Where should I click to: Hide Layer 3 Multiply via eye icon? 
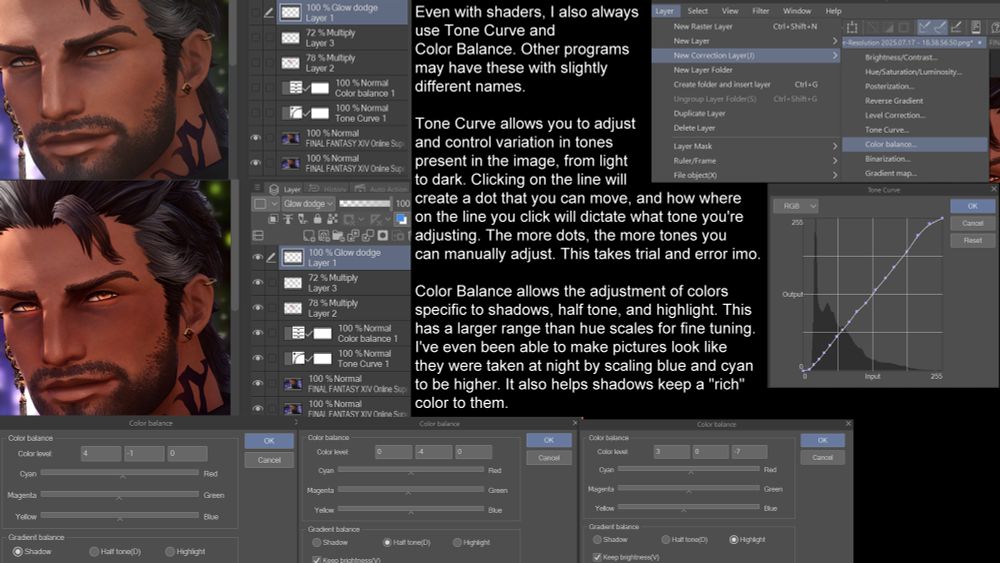pyautogui.click(x=258, y=282)
